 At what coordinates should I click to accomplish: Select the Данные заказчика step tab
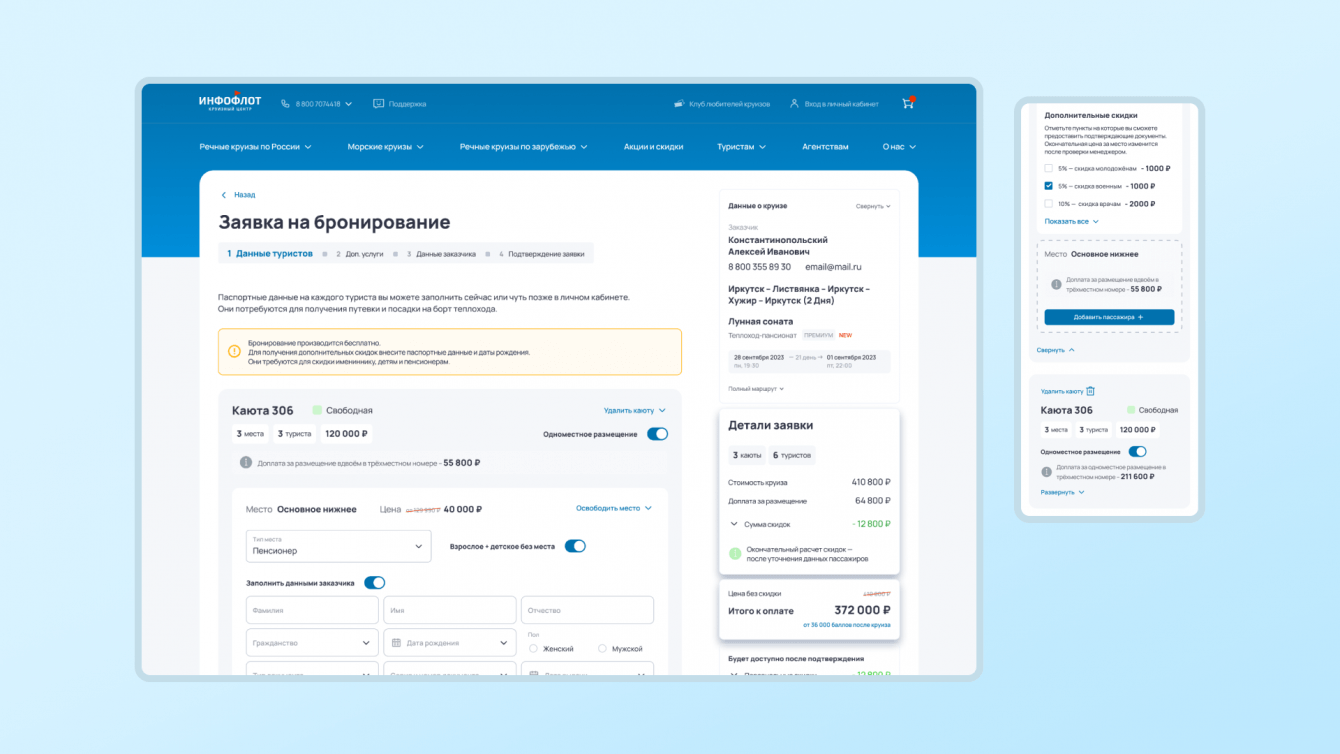441,254
